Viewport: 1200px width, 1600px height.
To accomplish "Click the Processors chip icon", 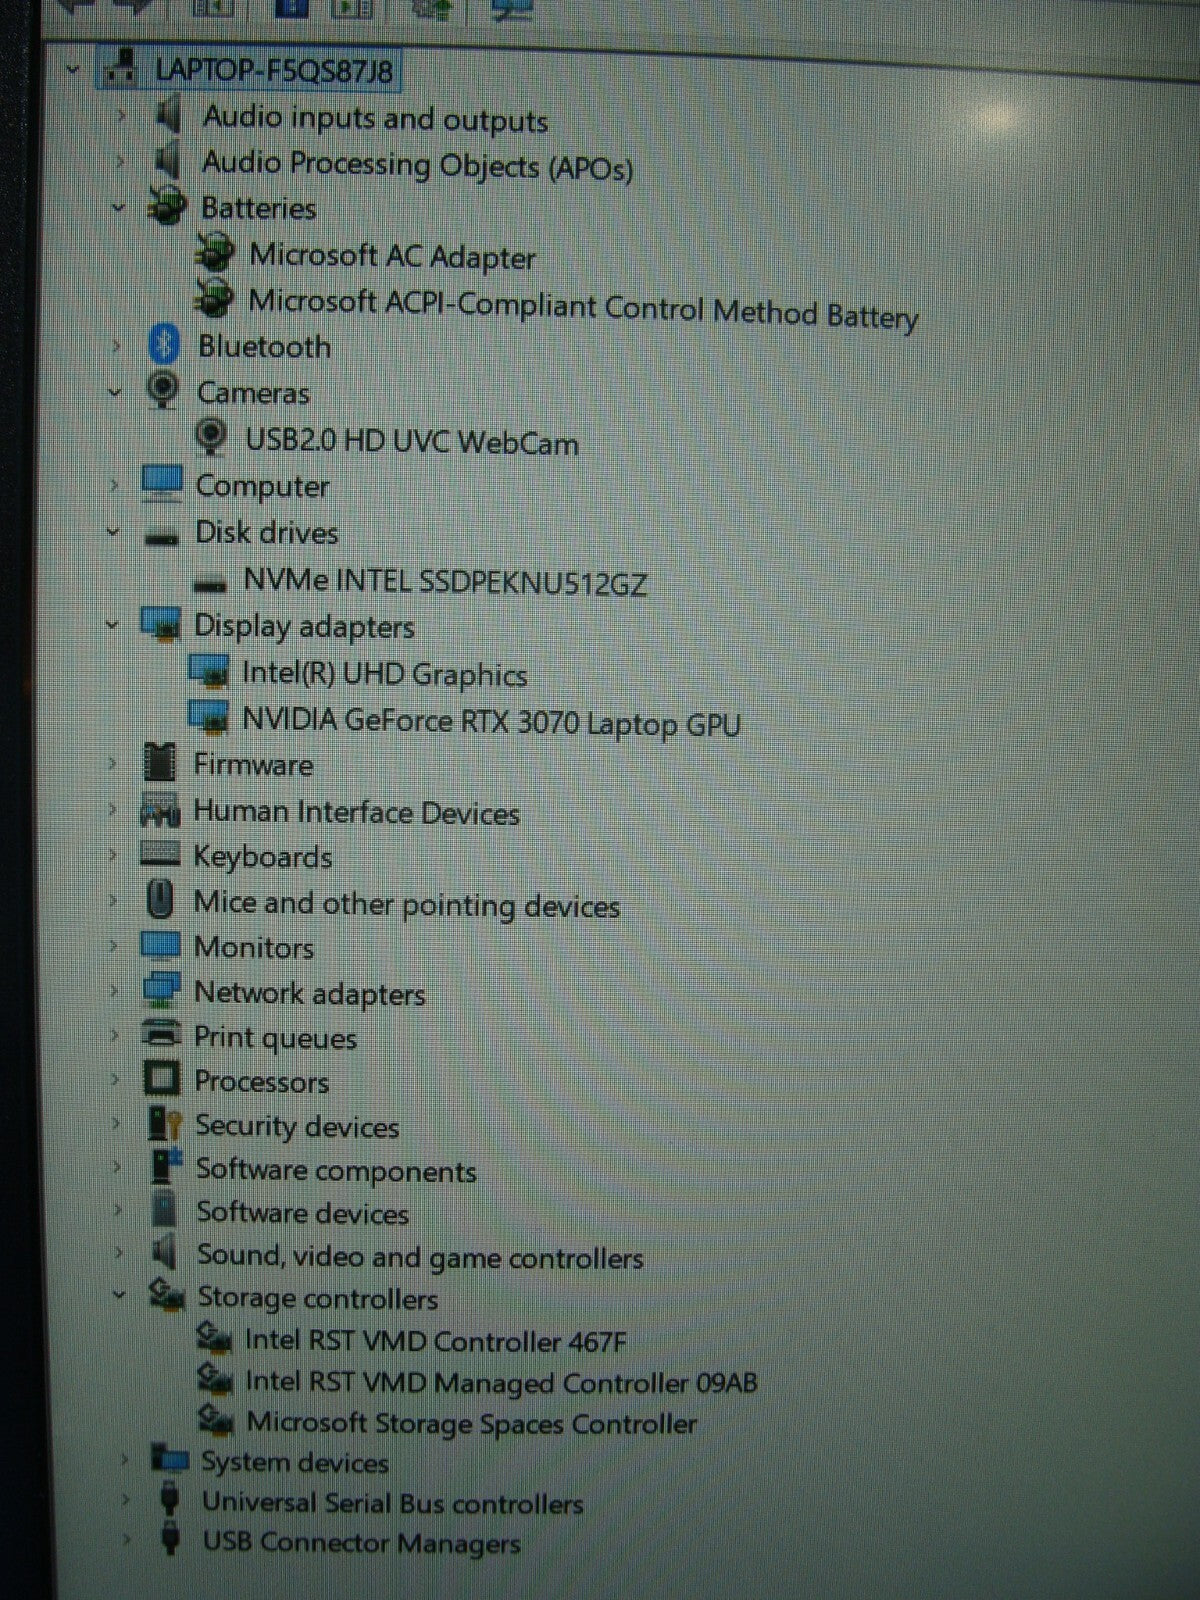I will click(x=161, y=1080).
